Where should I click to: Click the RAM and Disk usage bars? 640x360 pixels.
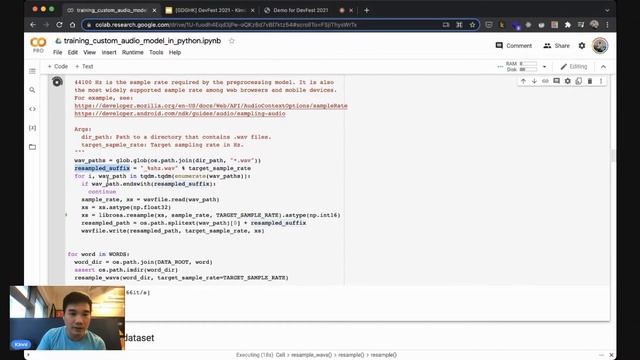[x=522, y=67]
